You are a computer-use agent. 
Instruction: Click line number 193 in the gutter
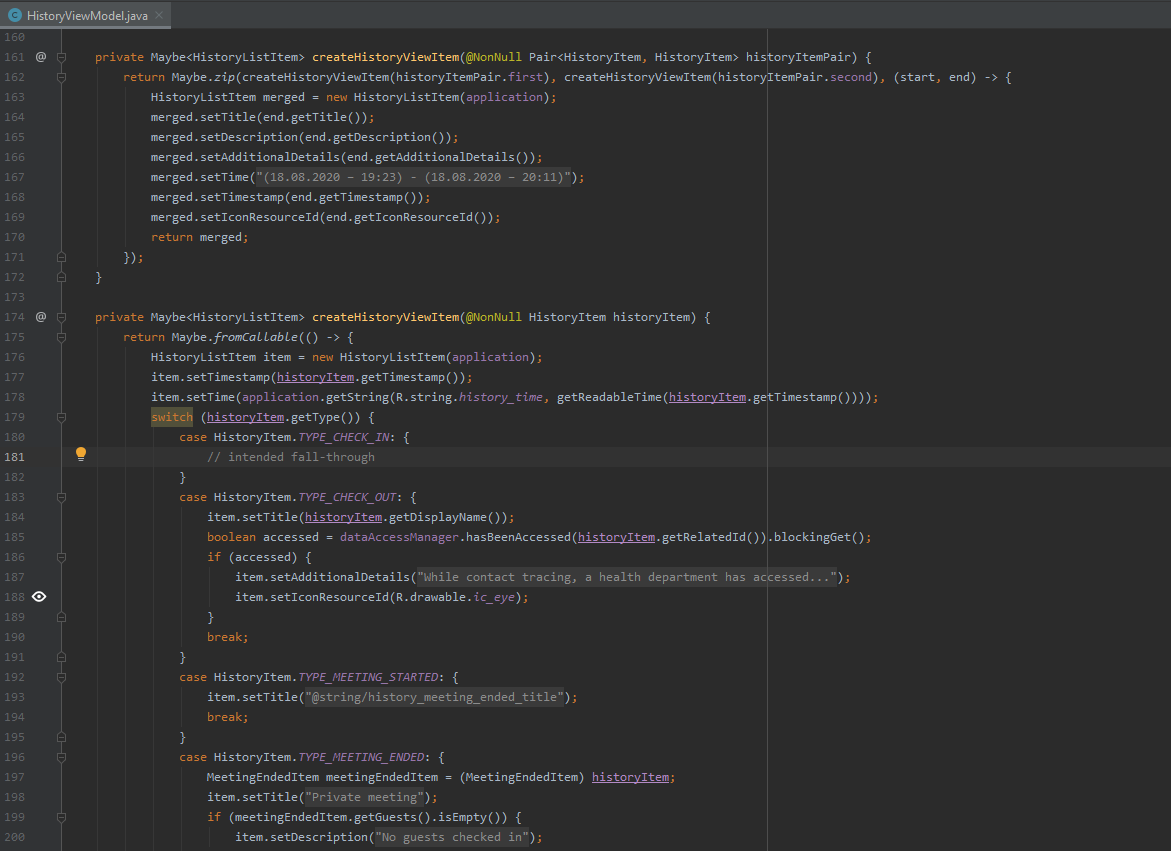[x=14, y=697]
